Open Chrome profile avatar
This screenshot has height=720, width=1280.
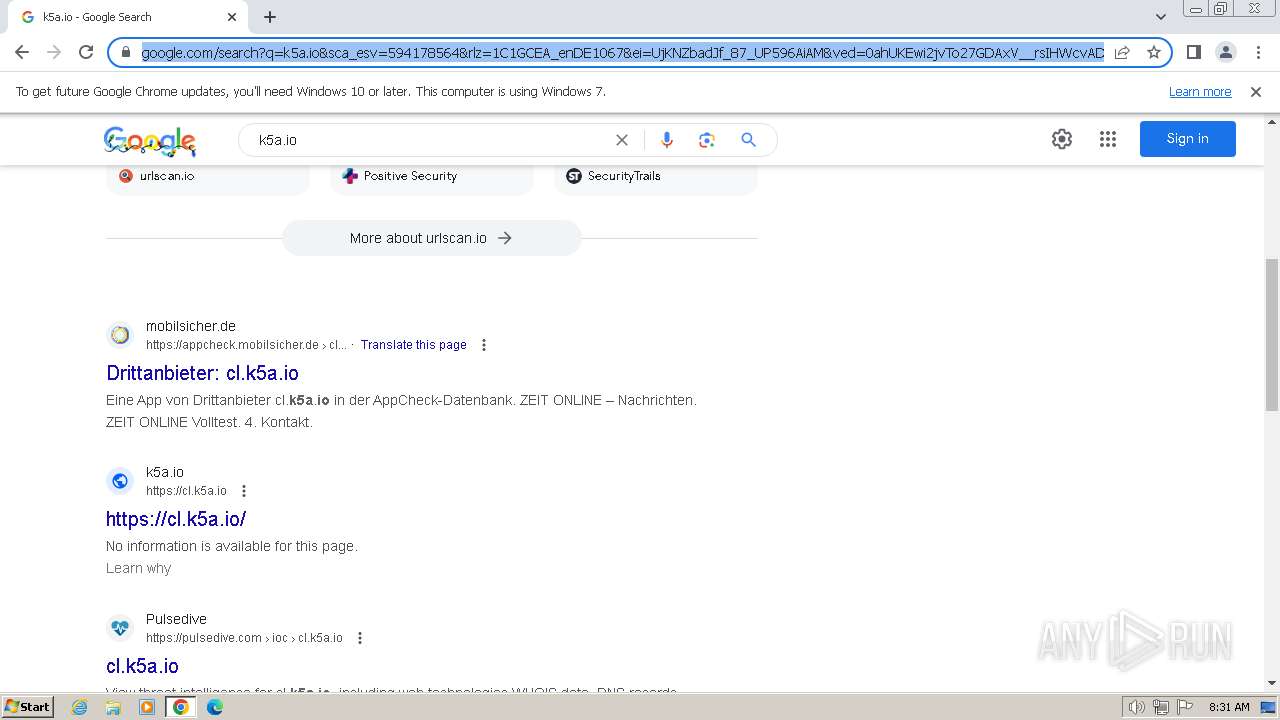tap(1226, 52)
